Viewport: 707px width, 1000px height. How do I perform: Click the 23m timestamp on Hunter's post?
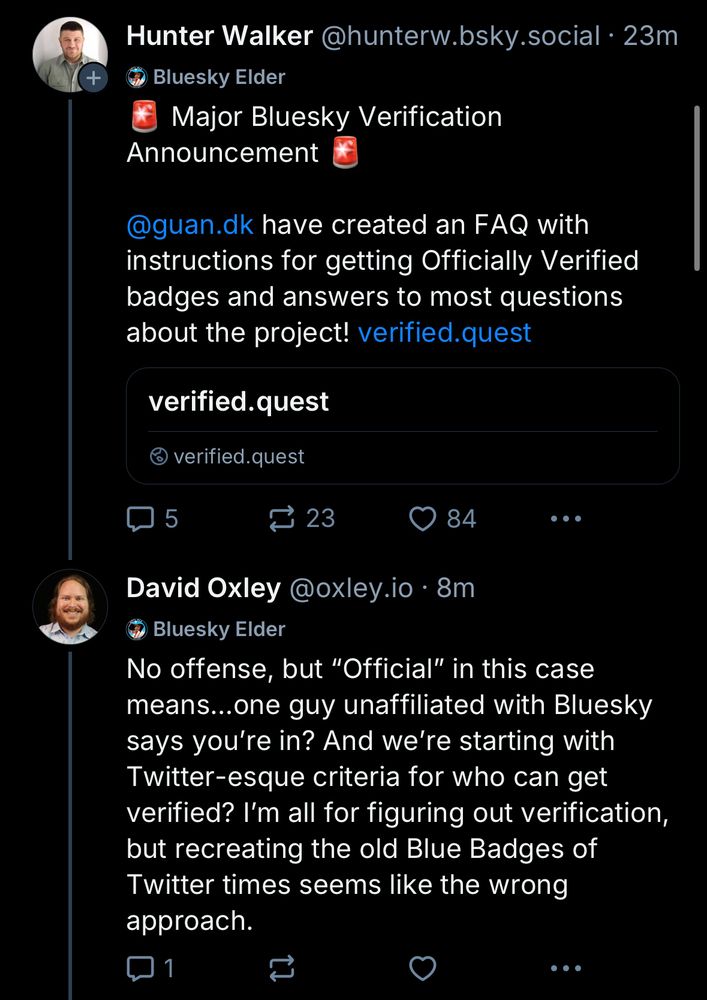(650, 37)
